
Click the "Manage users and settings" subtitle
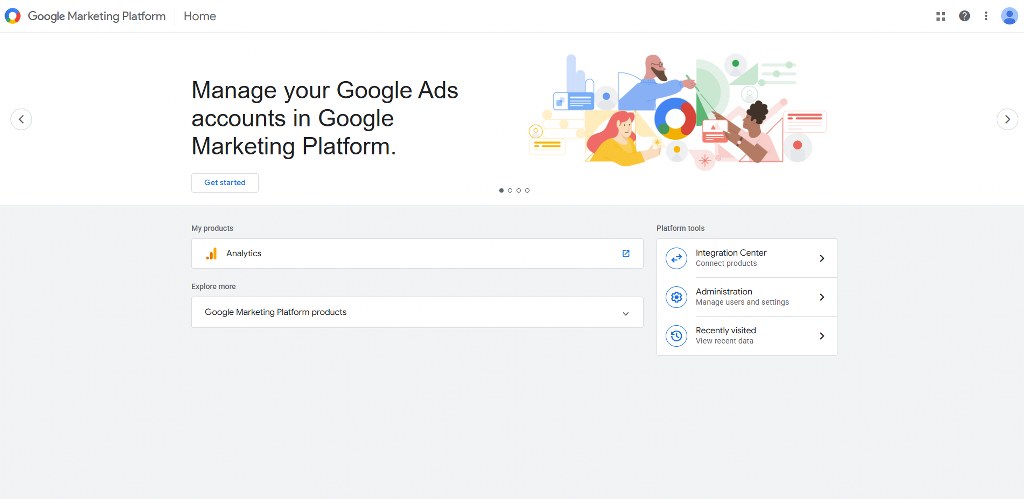click(742, 302)
